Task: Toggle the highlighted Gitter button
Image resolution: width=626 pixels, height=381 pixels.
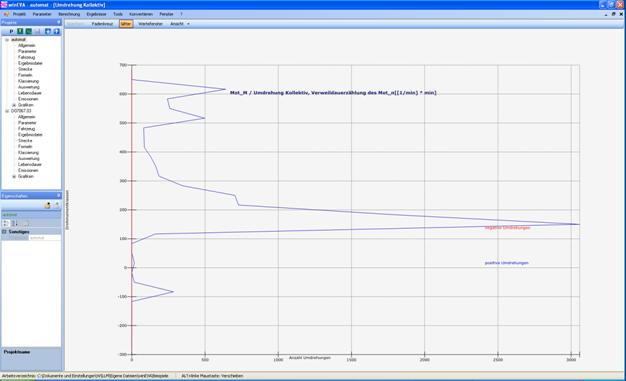Action: pyautogui.click(x=126, y=24)
